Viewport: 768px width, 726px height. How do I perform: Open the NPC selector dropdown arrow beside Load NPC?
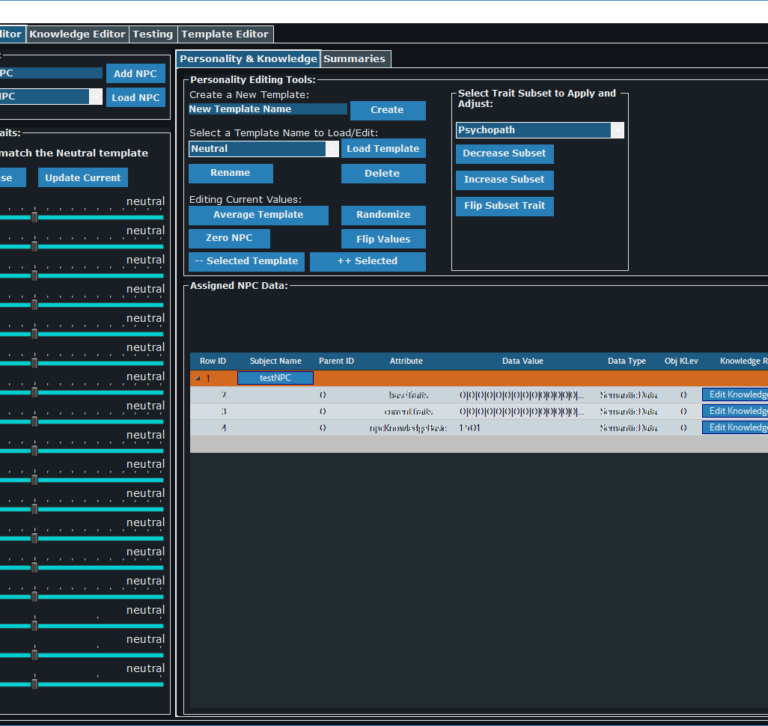96,97
